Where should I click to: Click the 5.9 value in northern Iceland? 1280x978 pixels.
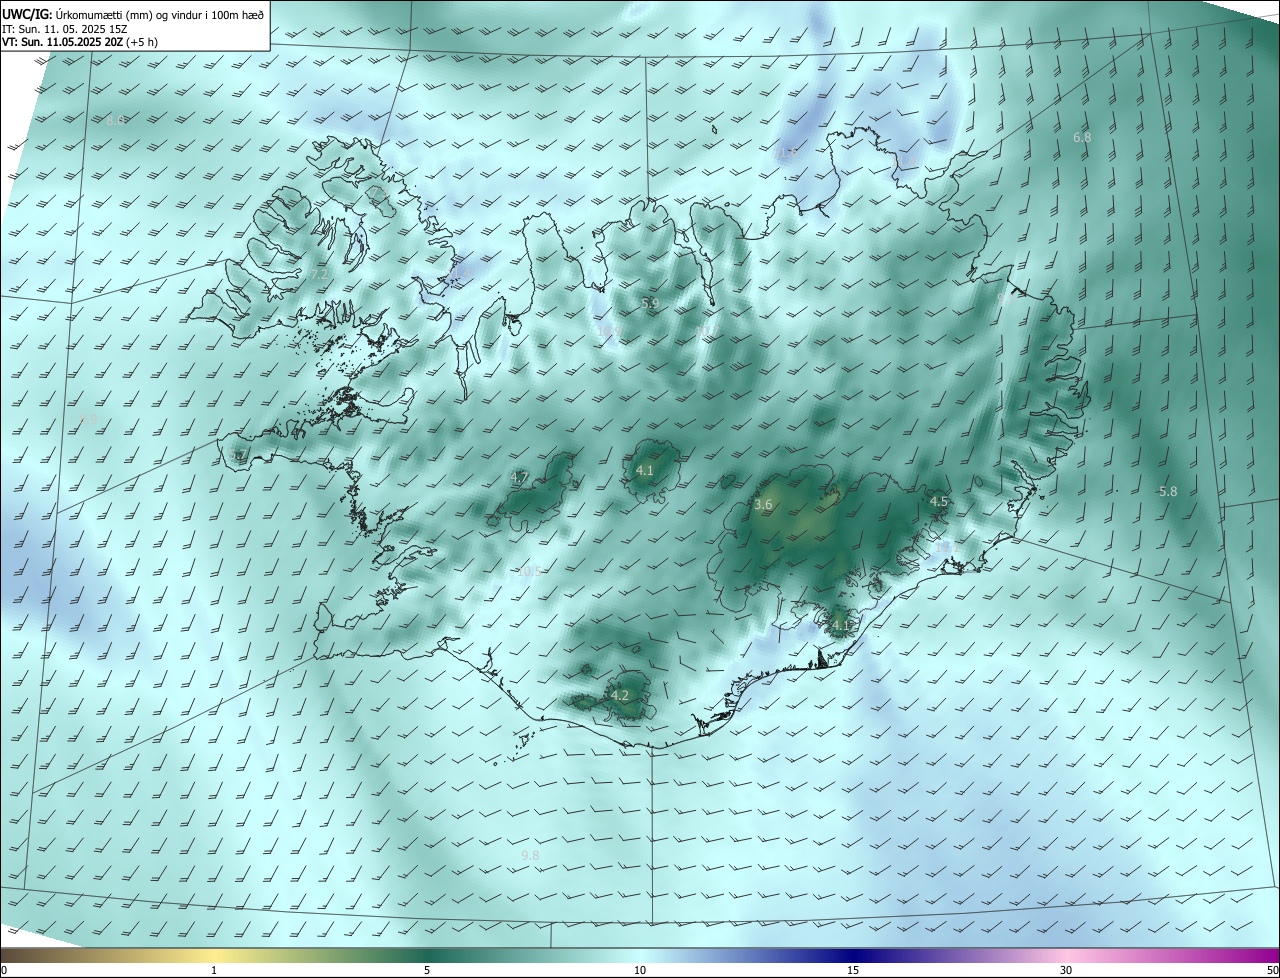click(x=650, y=302)
